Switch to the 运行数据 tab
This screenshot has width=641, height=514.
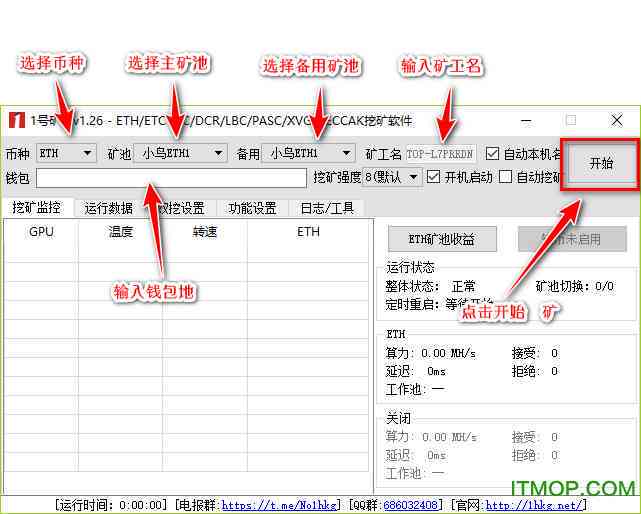click(109, 208)
